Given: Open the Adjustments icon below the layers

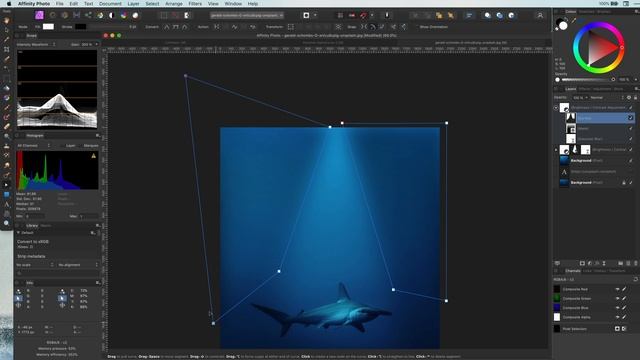Looking at the screenshot, I should (590, 264).
